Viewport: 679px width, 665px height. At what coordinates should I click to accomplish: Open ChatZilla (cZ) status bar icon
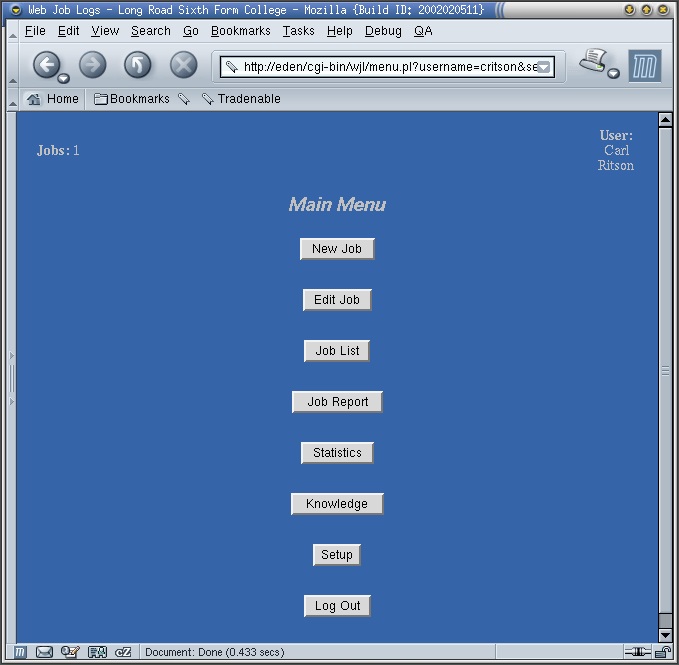pyautogui.click(x=123, y=652)
